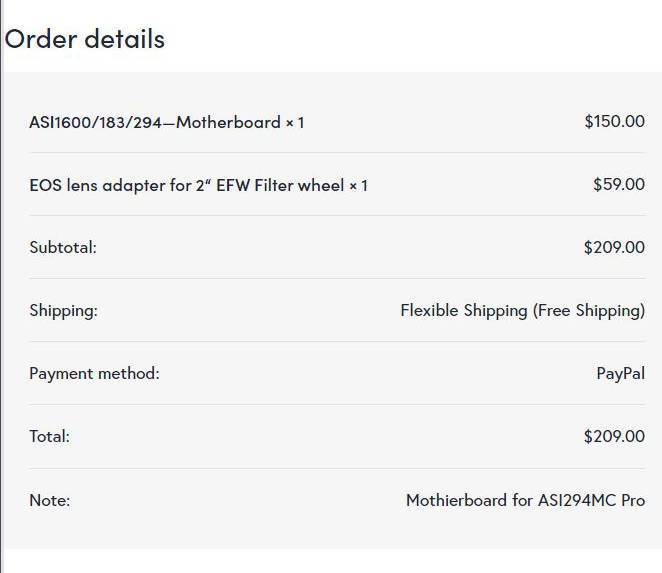
Task: Select the $150.00 motherboard price
Action: (614, 122)
